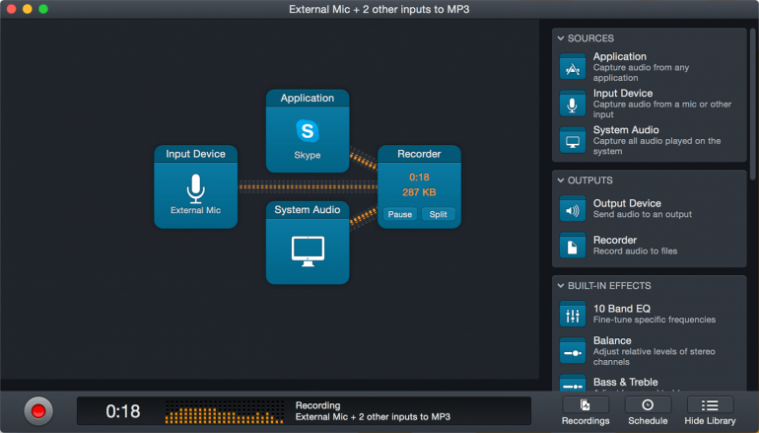Click the Input Device microphone icon in library
759x433 pixels.
(573, 104)
